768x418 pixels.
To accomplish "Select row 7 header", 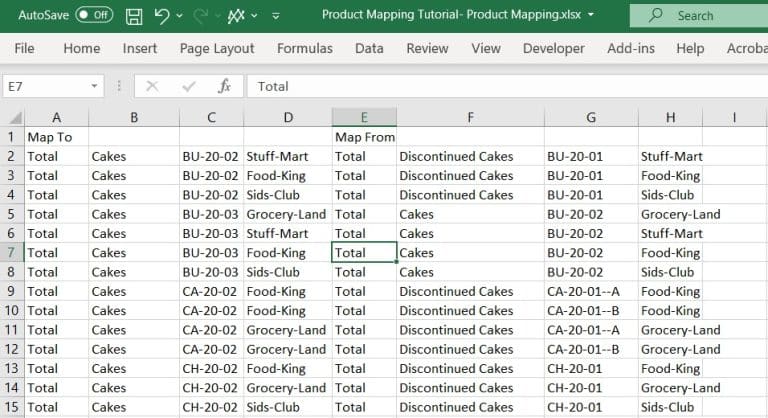I will coord(12,252).
